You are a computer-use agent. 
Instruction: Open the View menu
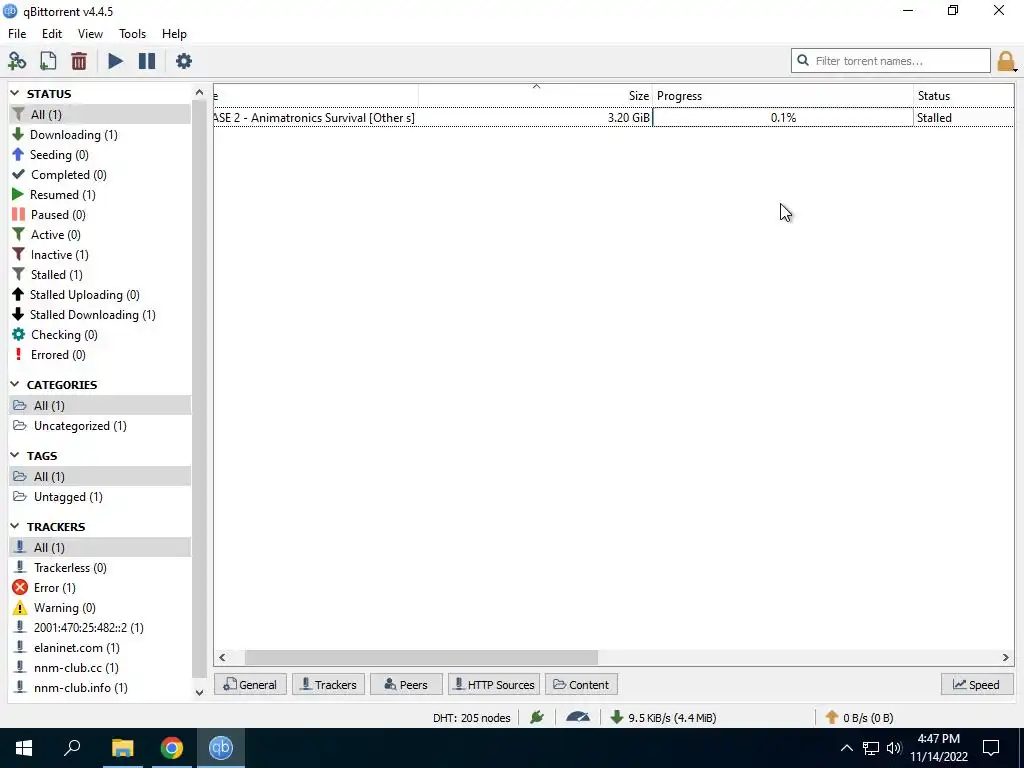(90, 33)
